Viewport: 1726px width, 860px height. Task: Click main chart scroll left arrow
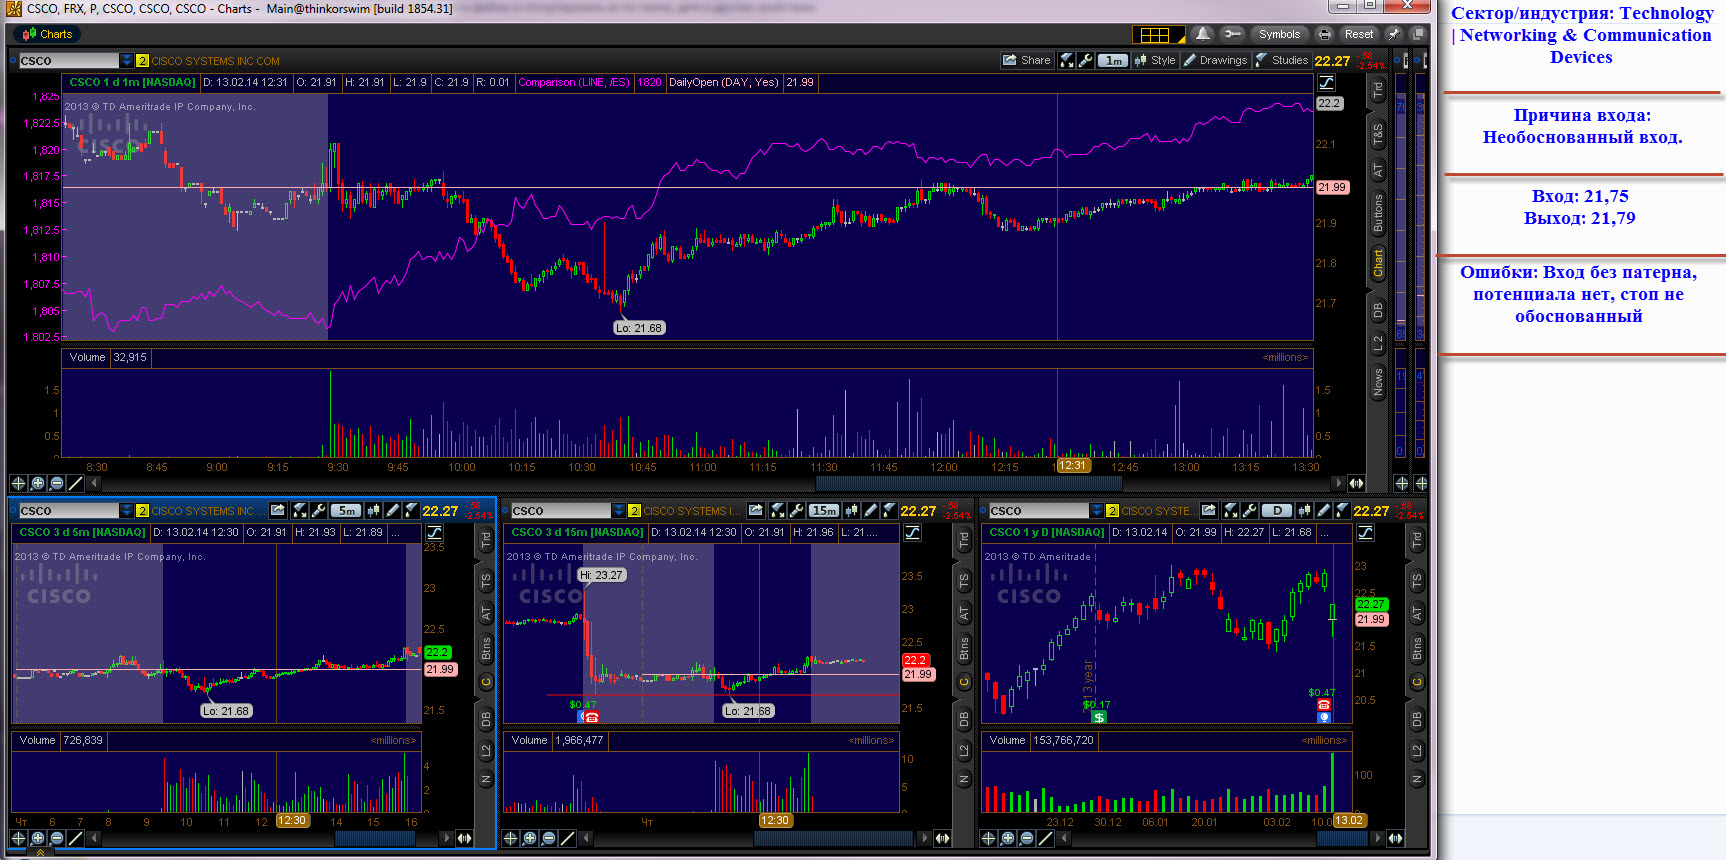94,483
